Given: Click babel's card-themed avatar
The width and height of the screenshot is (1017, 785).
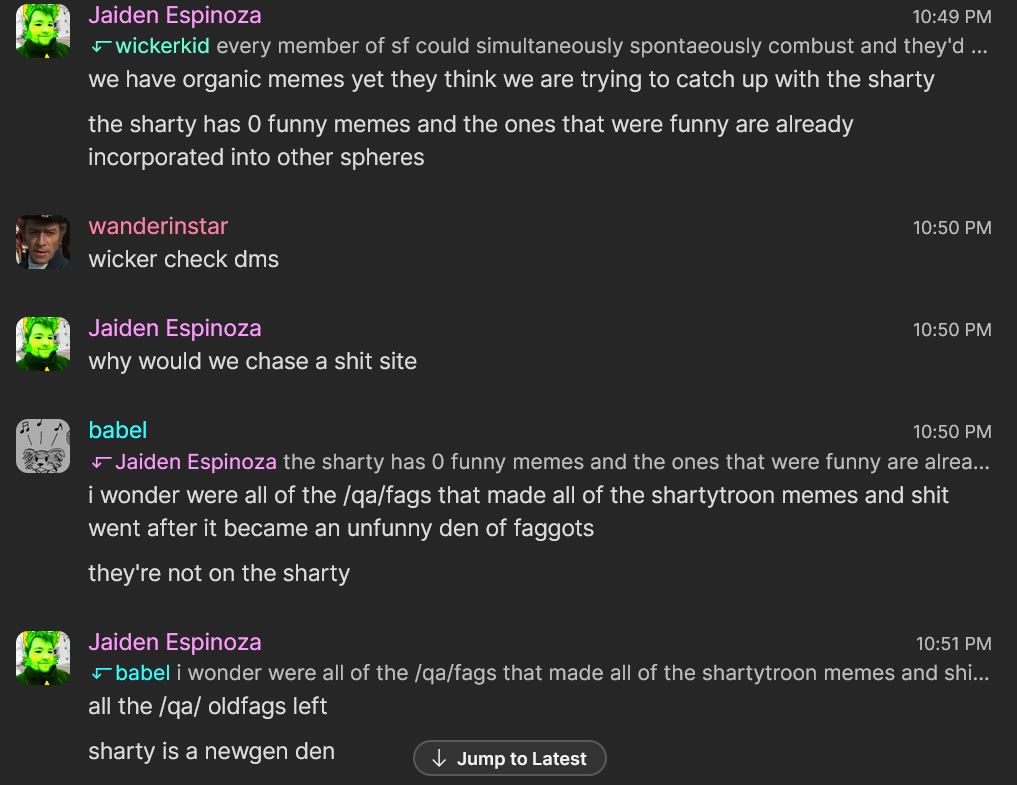Looking at the screenshot, I should pos(42,444).
